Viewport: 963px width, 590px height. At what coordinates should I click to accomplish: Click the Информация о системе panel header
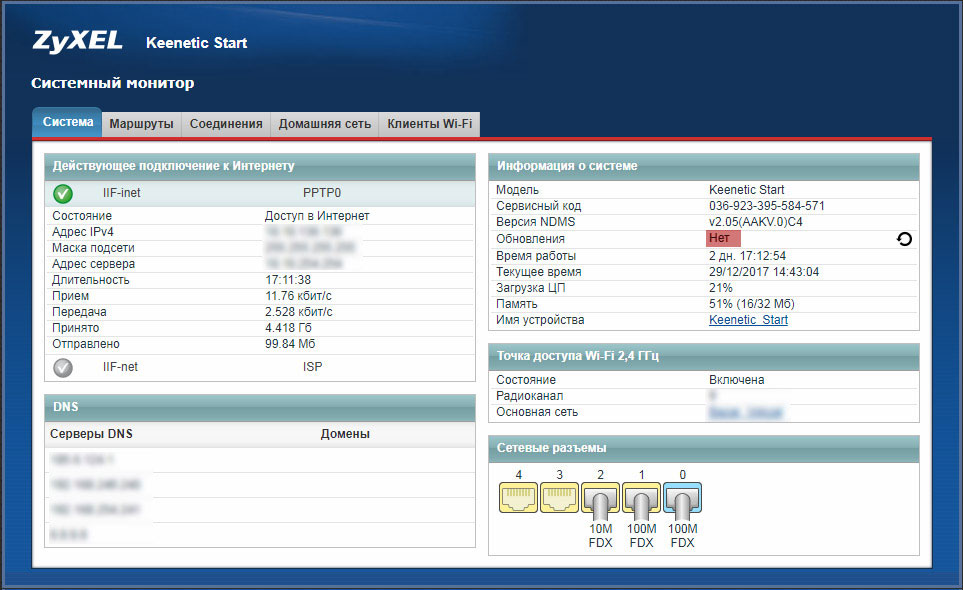704,166
